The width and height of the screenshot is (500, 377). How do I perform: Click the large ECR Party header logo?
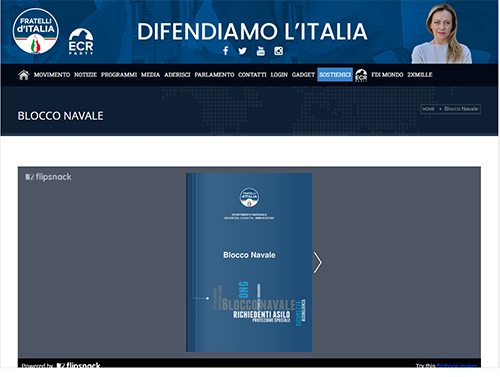(81, 42)
